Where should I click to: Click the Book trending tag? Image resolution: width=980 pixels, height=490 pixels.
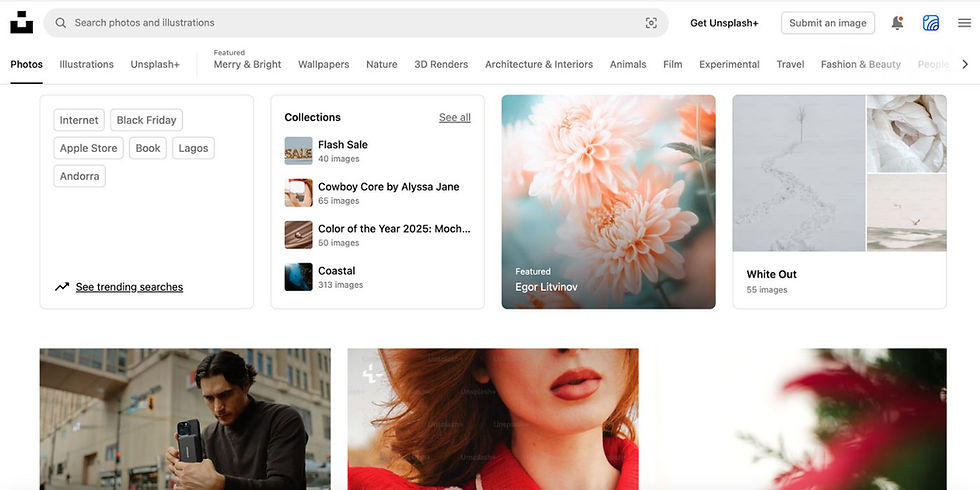click(x=148, y=148)
